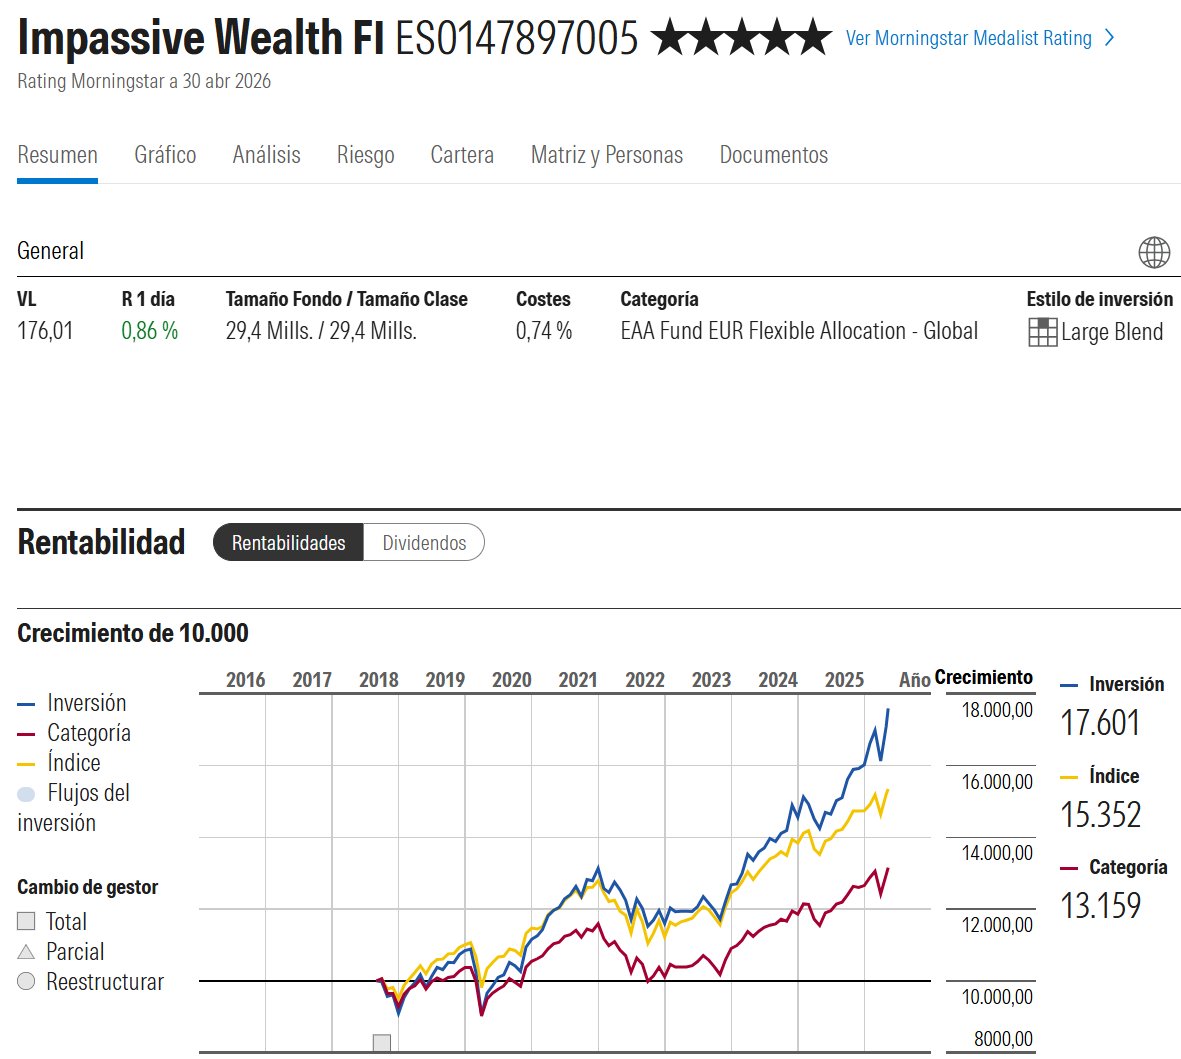The width and height of the screenshot is (1181, 1059).
Task: Click the manager change square marker on chart
Action: [x=382, y=1043]
